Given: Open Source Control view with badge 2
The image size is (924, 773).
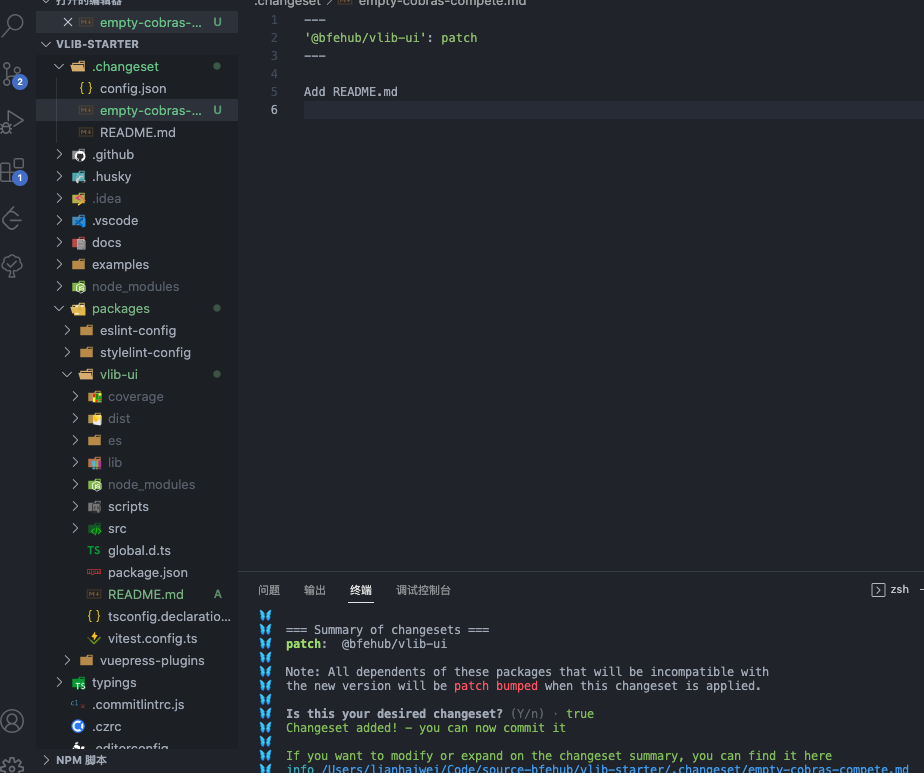Looking at the screenshot, I should 13,75.
